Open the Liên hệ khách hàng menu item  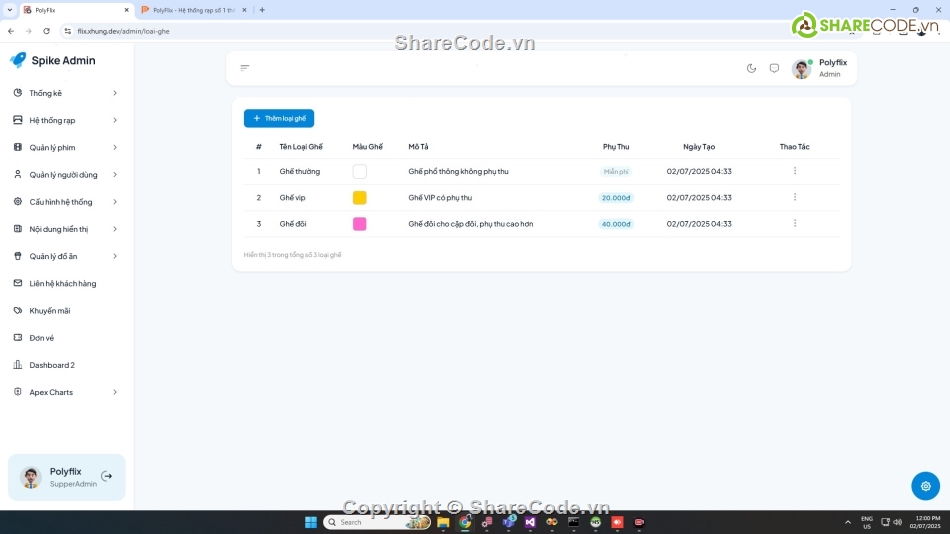[x=65, y=283]
